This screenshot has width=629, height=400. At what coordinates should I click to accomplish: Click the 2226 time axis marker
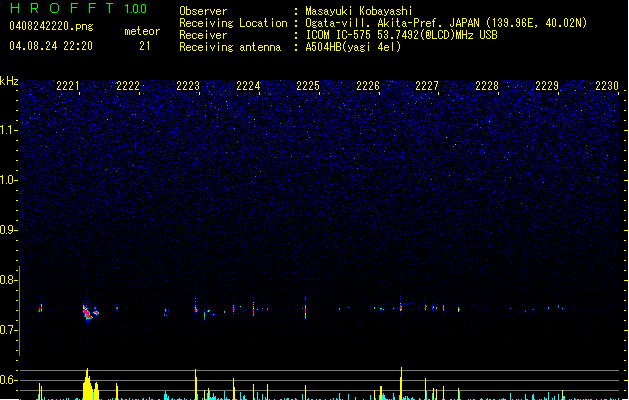(368, 86)
